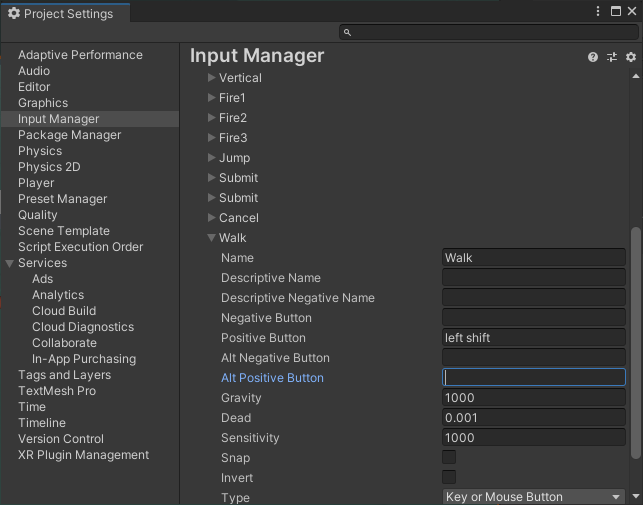Open Cloud Diagnostics under Services
Viewport: 643px width, 505px height.
coord(83,327)
